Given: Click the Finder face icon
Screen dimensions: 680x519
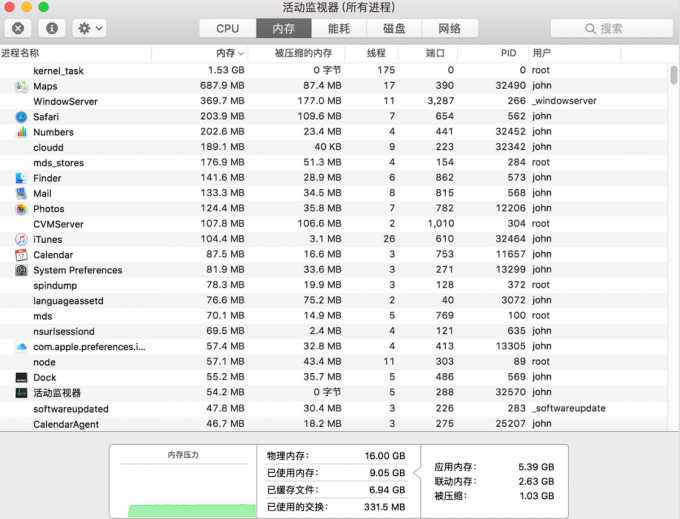Looking at the screenshot, I should (x=21, y=178).
